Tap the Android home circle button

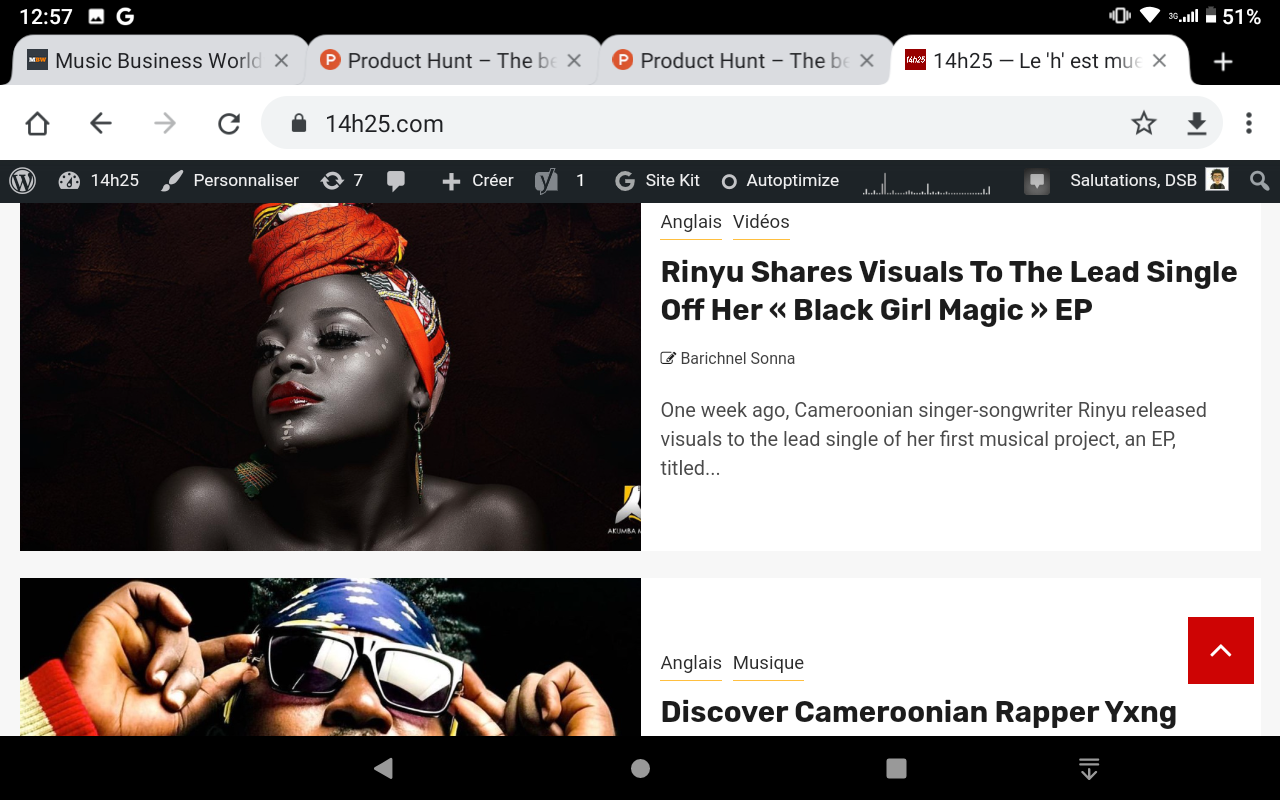640,768
